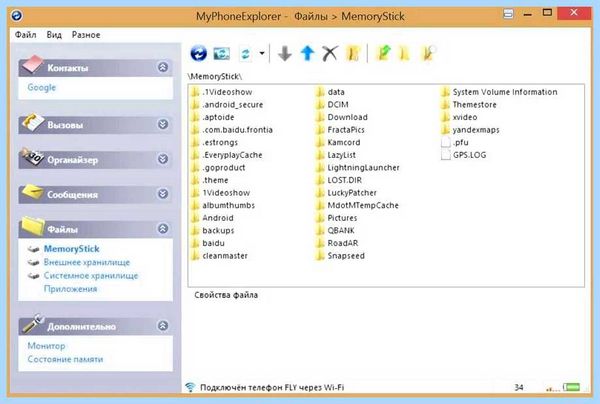Open Системное хранилище storage link
Image resolution: width=600 pixels, height=404 pixels.
[91, 275]
